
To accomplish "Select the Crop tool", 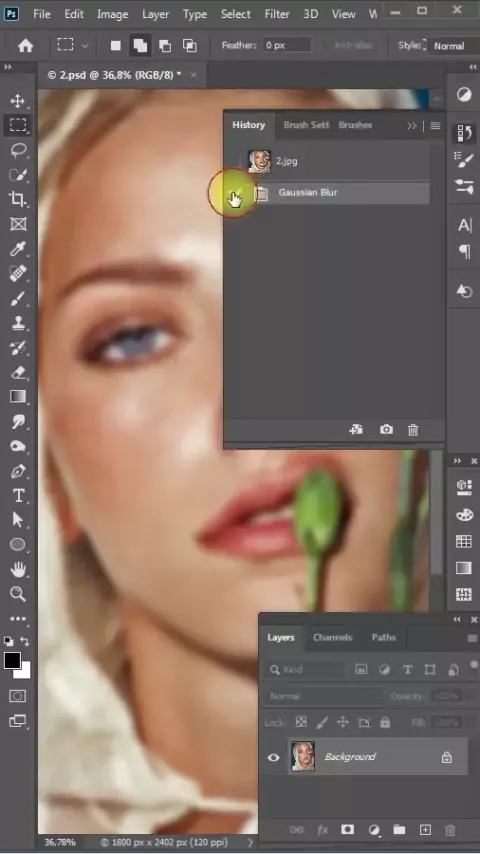I will [x=17, y=199].
